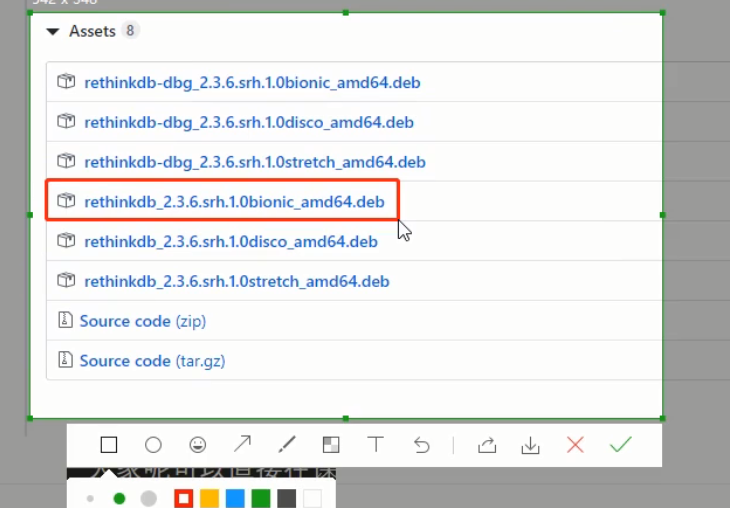730x508 pixels.
Task: Pick the yellow color swatch
Action: pos(209,499)
